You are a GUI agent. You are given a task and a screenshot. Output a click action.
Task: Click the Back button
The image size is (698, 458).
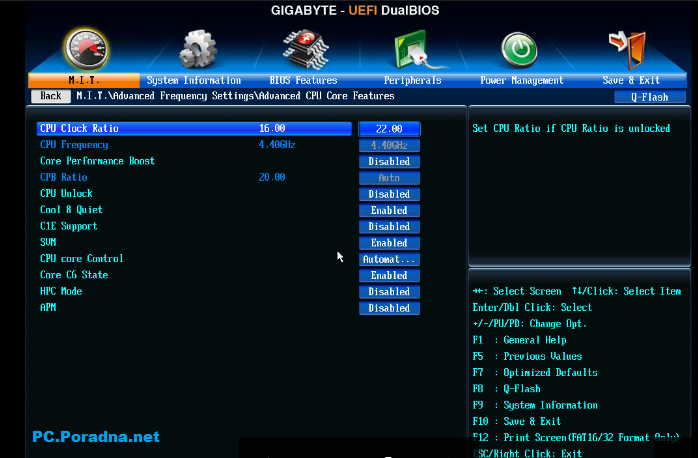click(x=51, y=96)
